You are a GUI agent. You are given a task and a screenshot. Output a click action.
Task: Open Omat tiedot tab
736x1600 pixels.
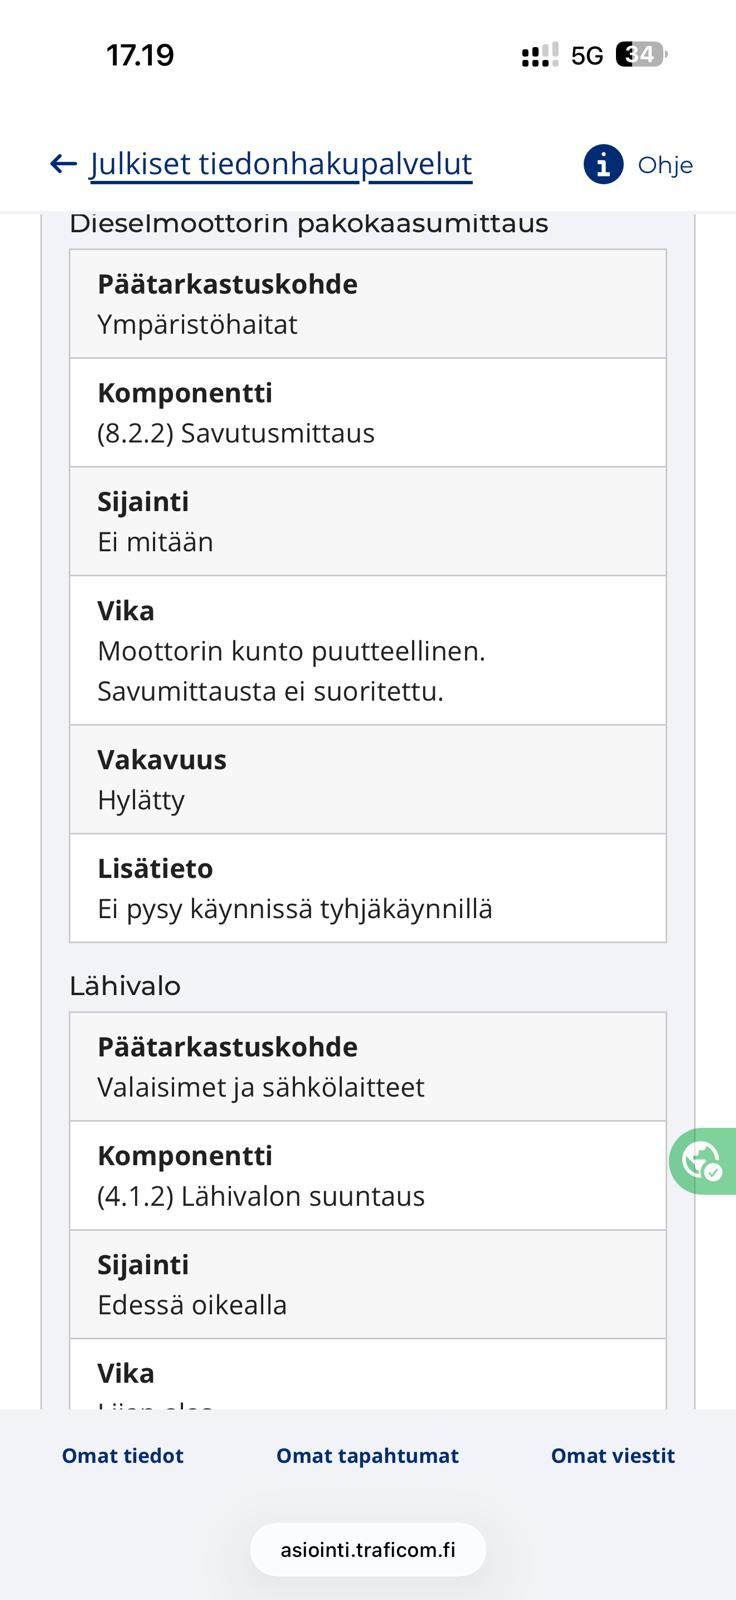point(123,1456)
